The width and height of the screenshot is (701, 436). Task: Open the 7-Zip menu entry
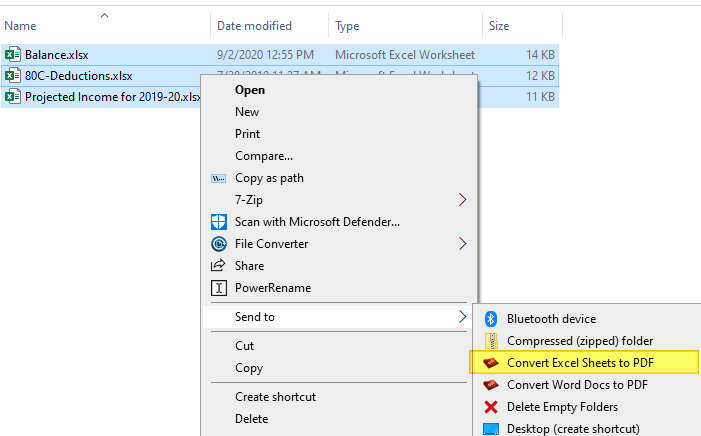tap(249, 200)
